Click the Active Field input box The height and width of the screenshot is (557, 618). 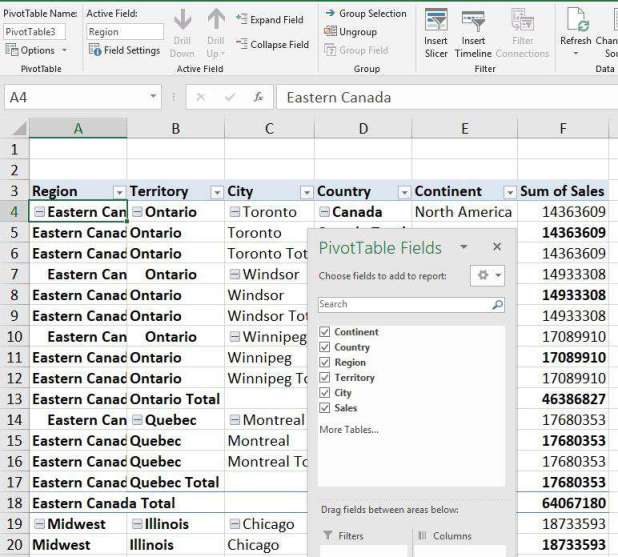click(125, 32)
